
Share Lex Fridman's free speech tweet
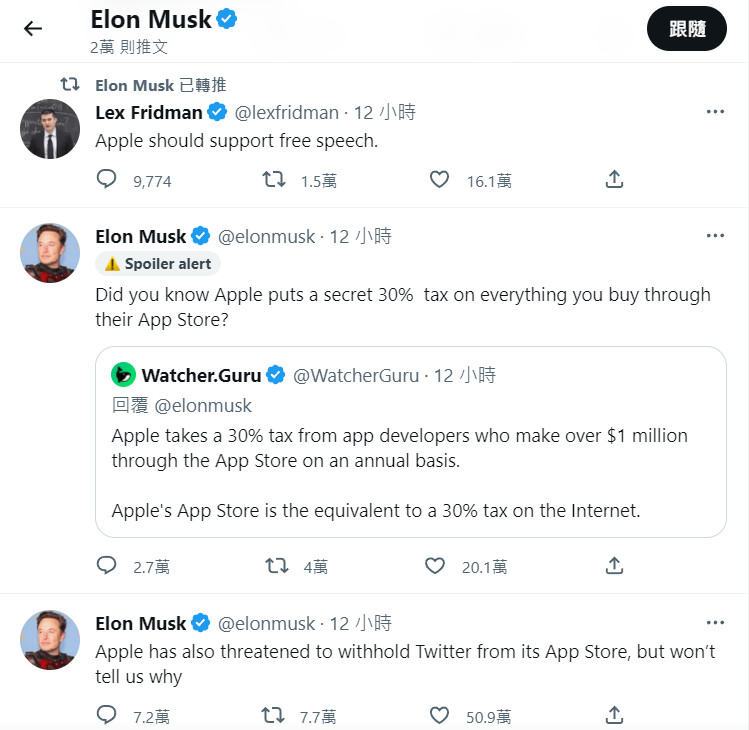(615, 180)
